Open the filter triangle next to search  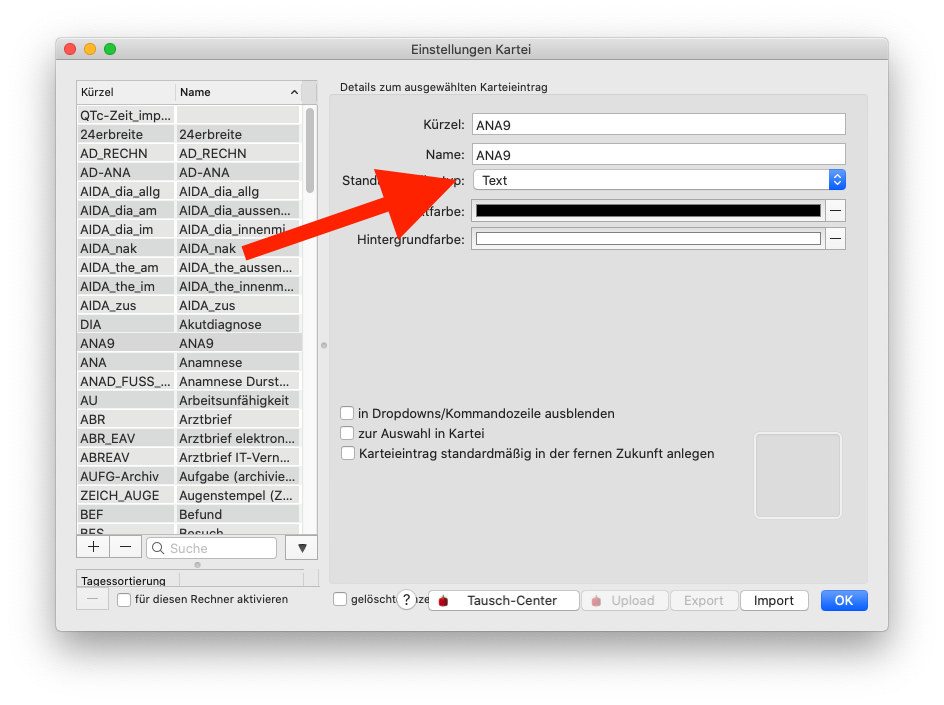[x=302, y=548]
